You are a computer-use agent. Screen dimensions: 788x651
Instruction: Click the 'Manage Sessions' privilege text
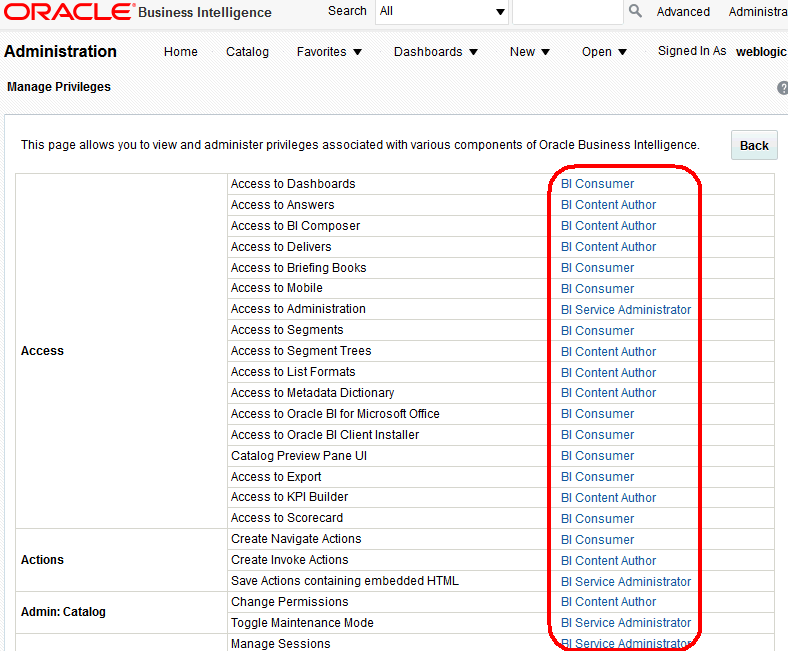[280, 644]
